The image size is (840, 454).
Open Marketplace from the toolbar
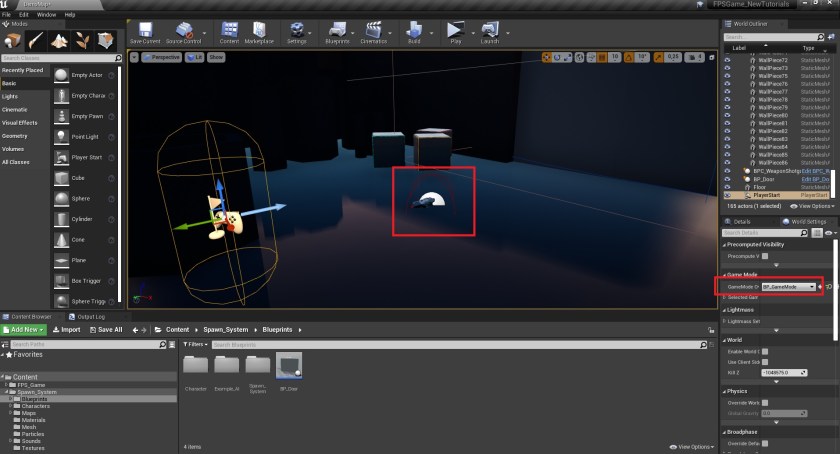click(x=259, y=31)
